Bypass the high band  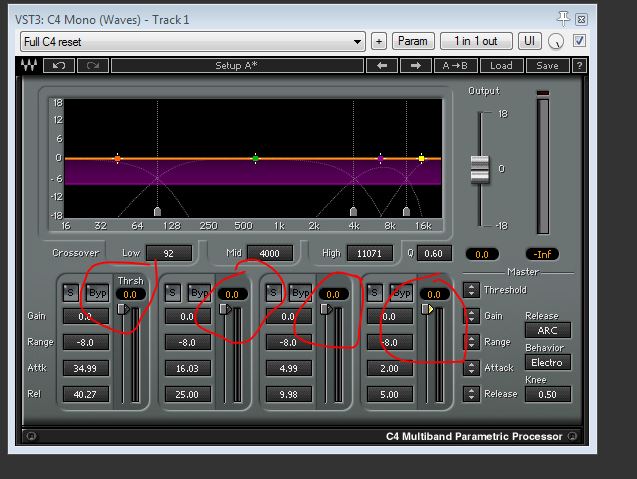tap(401, 293)
